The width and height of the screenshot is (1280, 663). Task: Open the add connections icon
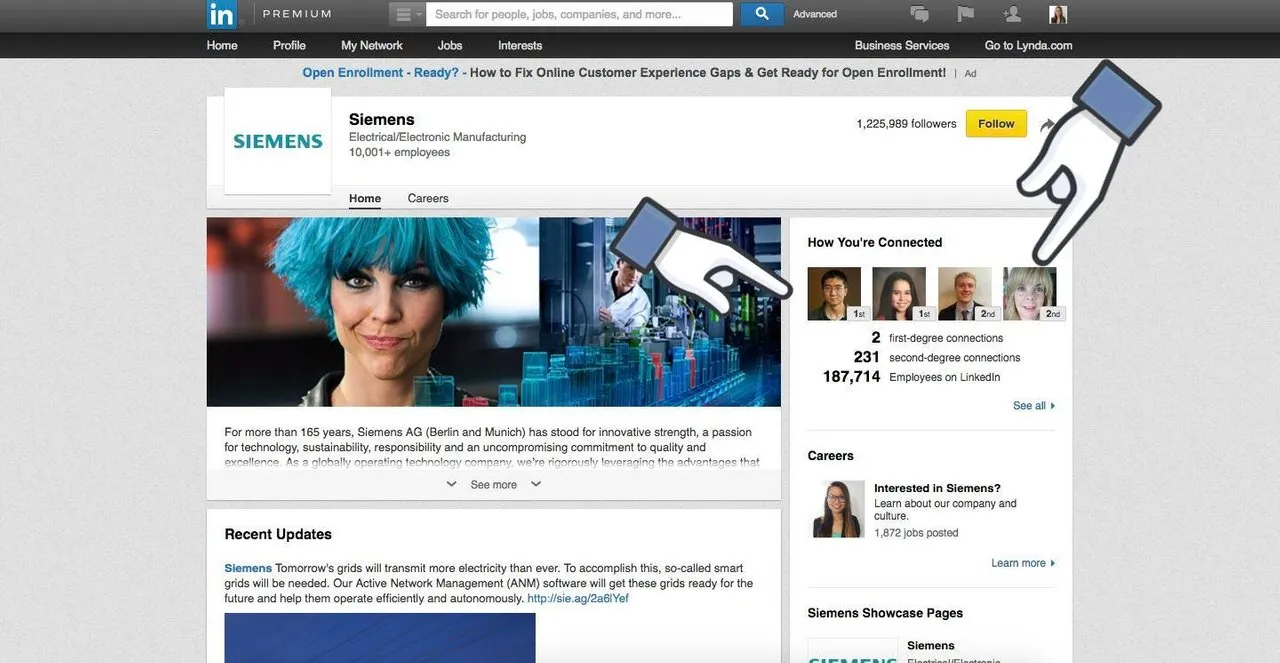pyautogui.click(x=1012, y=14)
